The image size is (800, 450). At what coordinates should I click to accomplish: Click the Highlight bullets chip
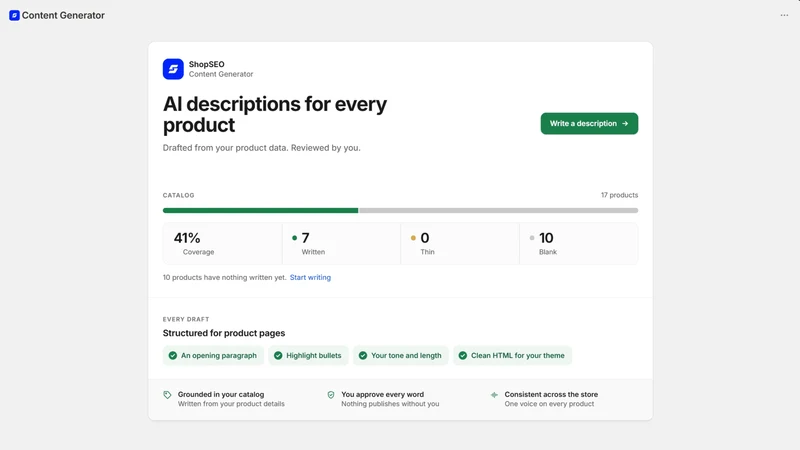(x=308, y=356)
